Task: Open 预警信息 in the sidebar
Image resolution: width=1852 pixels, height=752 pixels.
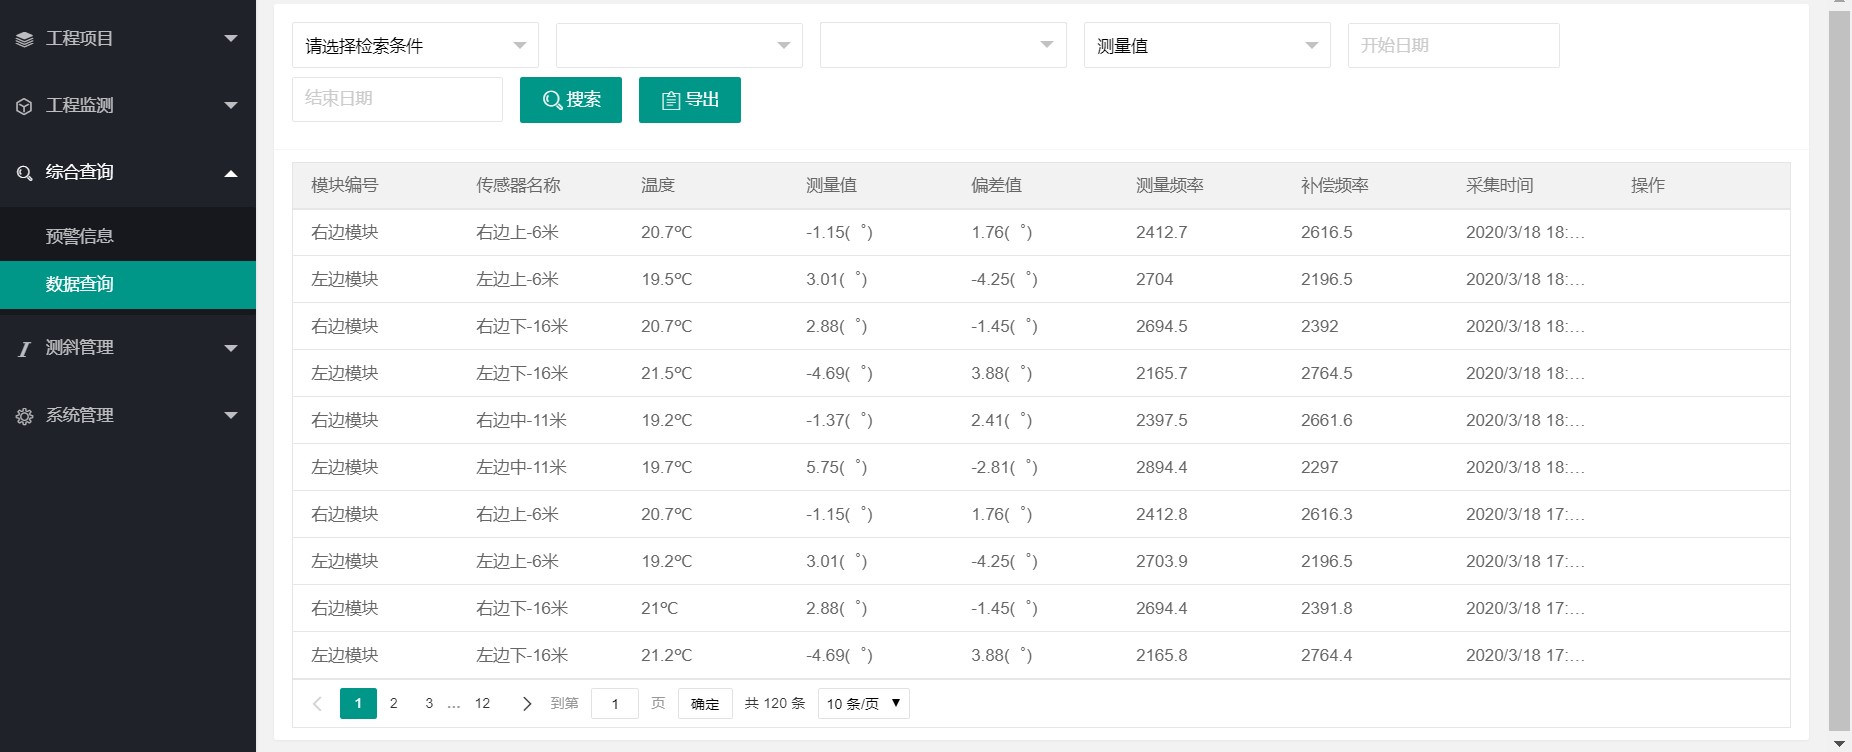Action: 80,236
